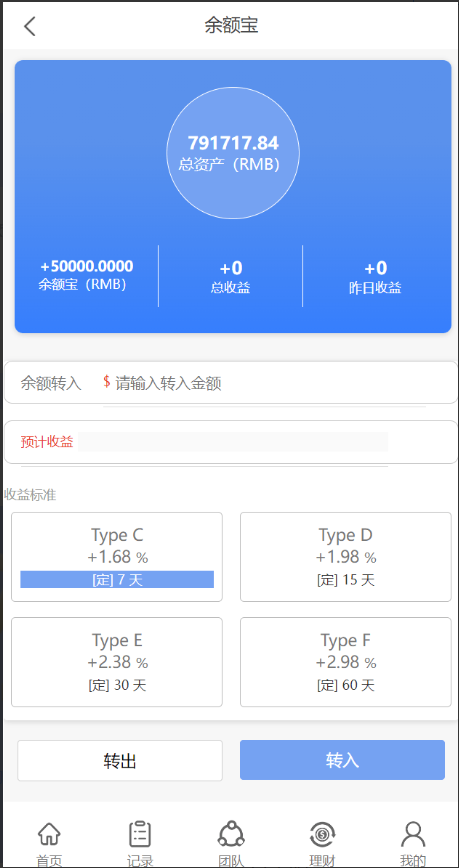Open the 理财 finance icon
This screenshot has height=868, width=459.
click(322, 834)
